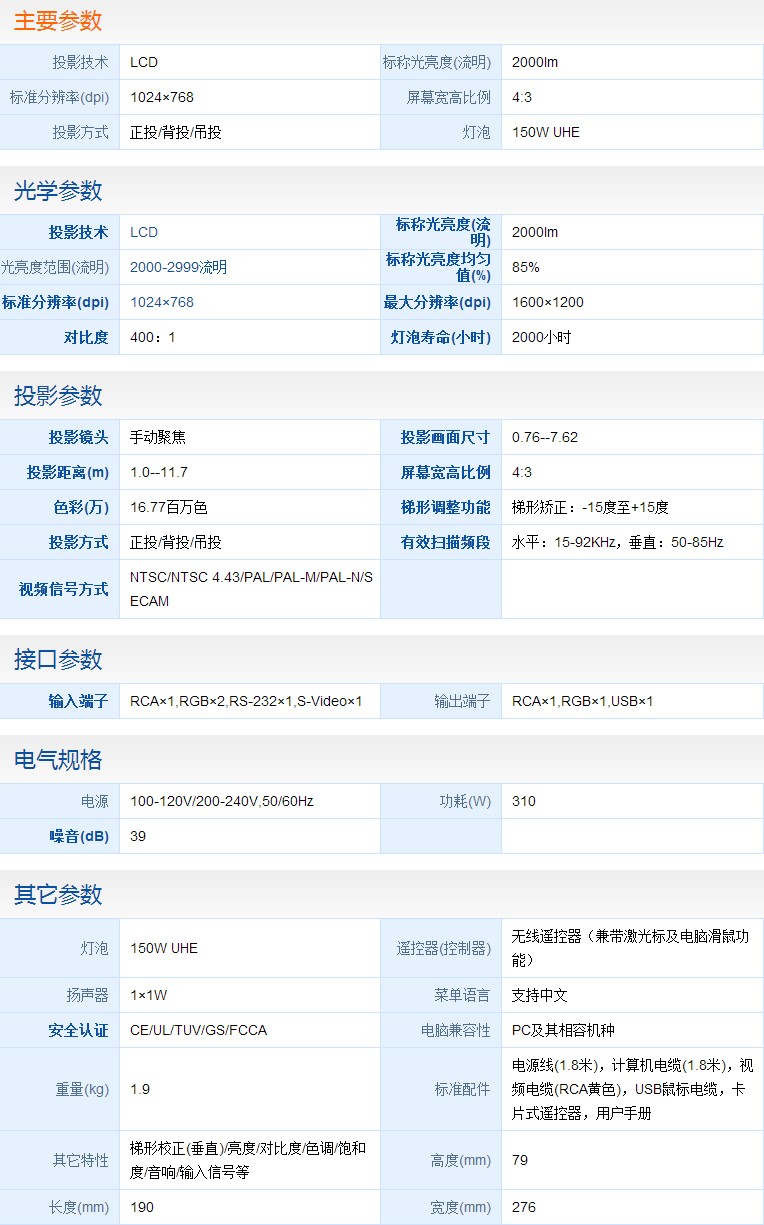
Task: Open the 投影画面尺寸 label link
Action: pyautogui.click(x=445, y=437)
